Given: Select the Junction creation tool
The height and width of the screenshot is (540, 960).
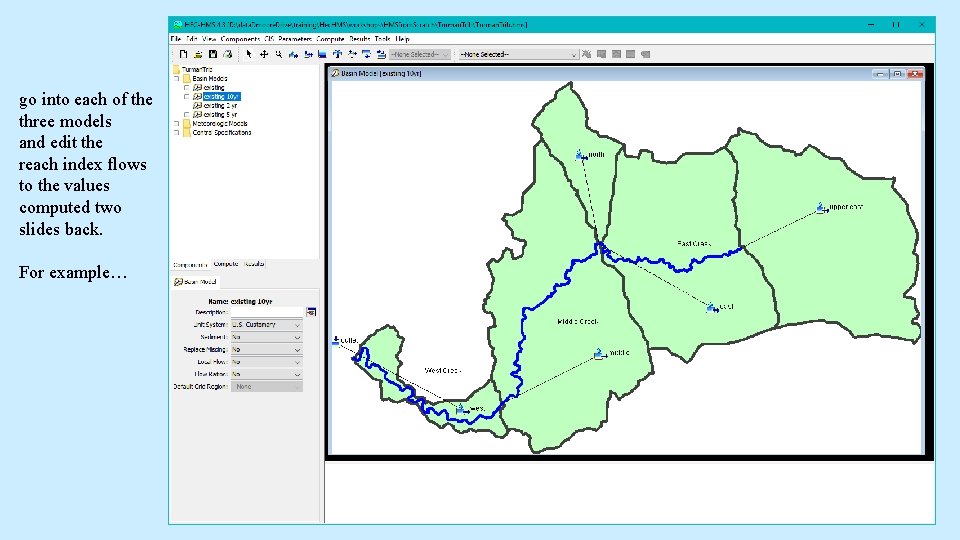Looking at the screenshot, I should point(337,54).
